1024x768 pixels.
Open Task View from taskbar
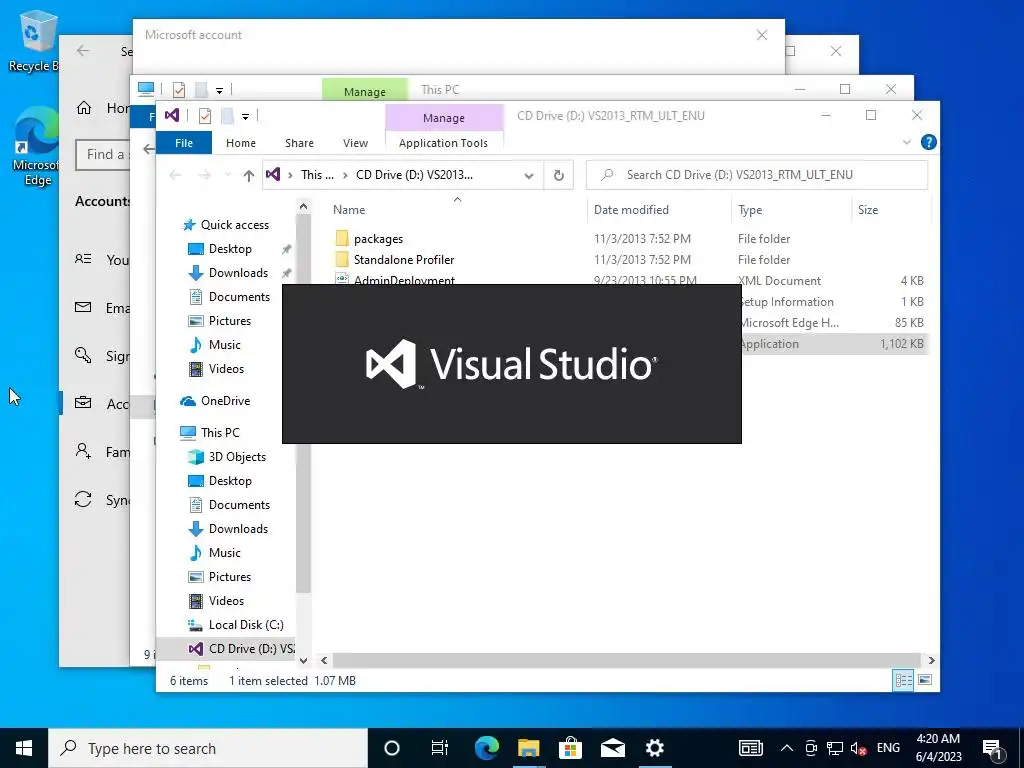coord(440,748)
